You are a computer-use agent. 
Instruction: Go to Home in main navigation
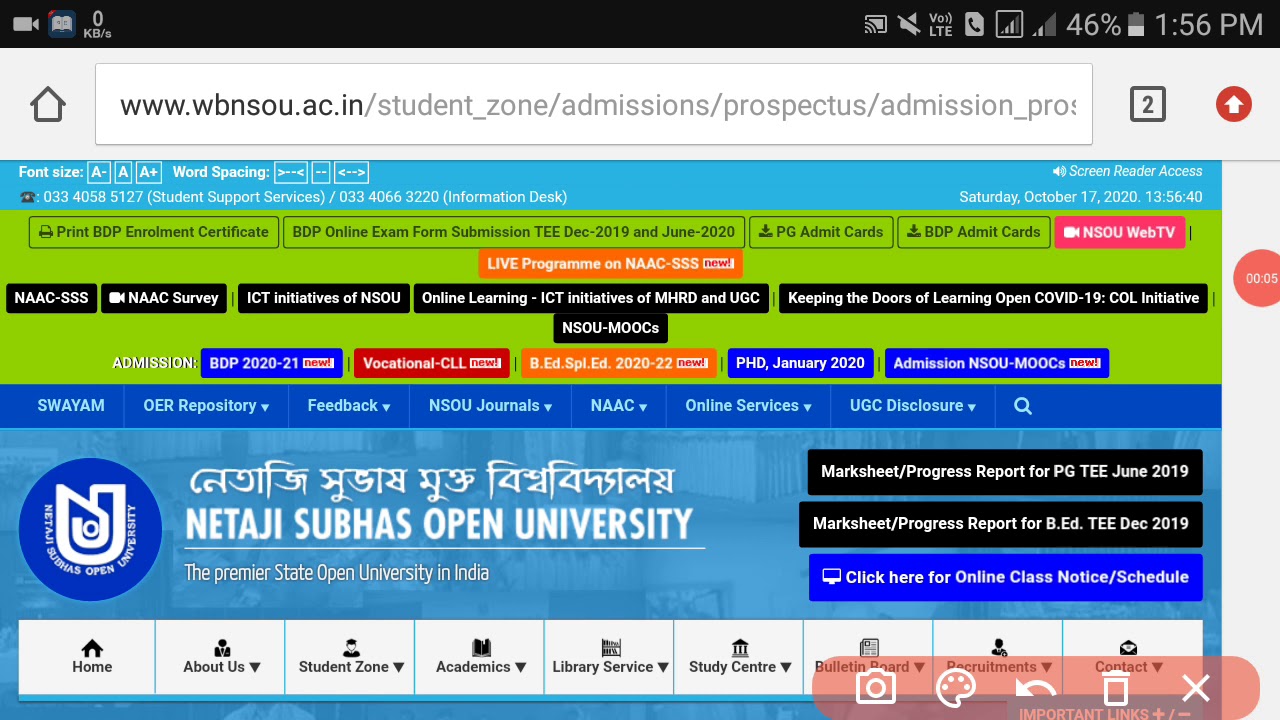[x=92, y=656]
